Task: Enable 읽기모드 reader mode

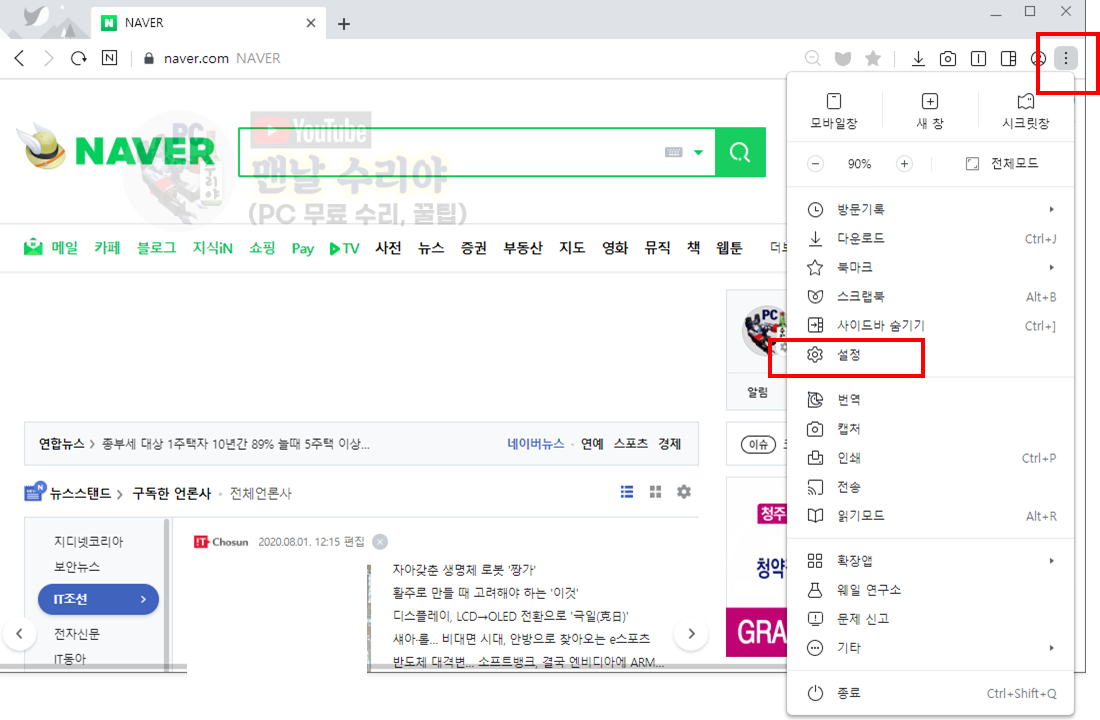Action: click(x=931, y=516)
